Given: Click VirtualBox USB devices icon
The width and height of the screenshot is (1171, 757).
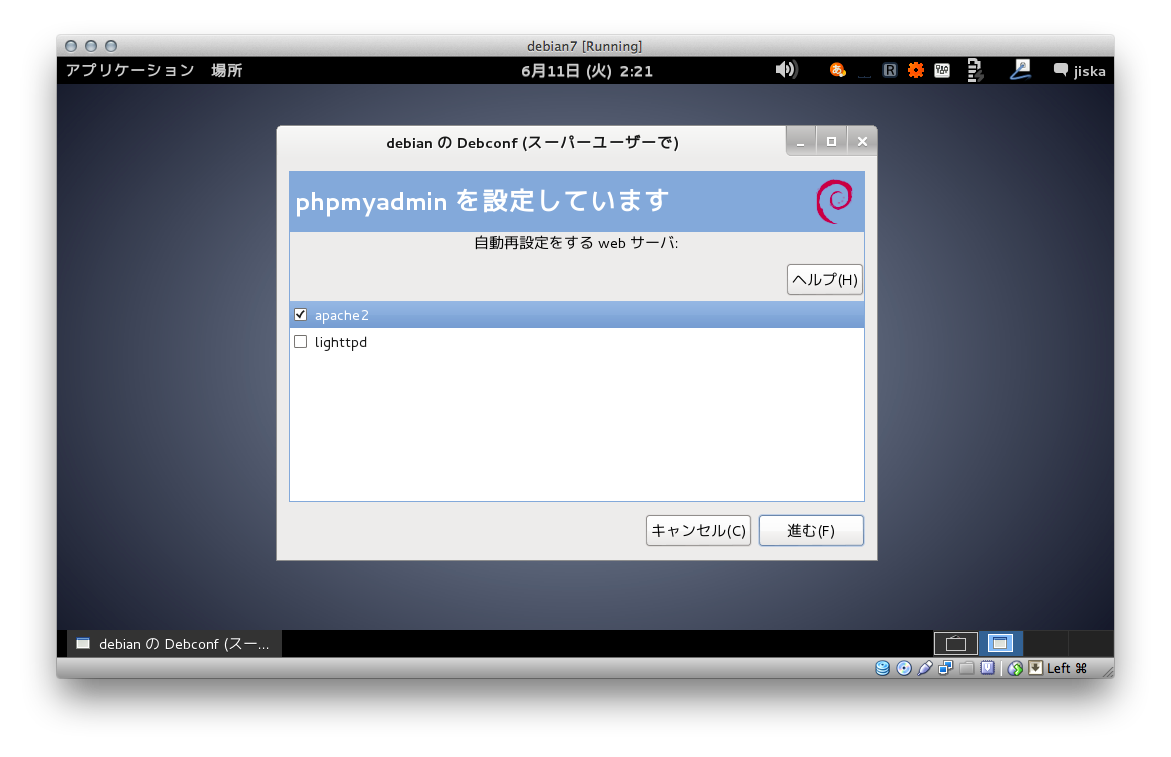Looking at the screenshot, I should coord(925,668).
